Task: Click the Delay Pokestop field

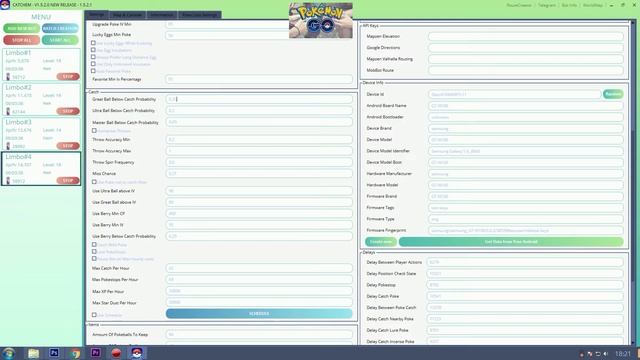Action: coord(525,285)
